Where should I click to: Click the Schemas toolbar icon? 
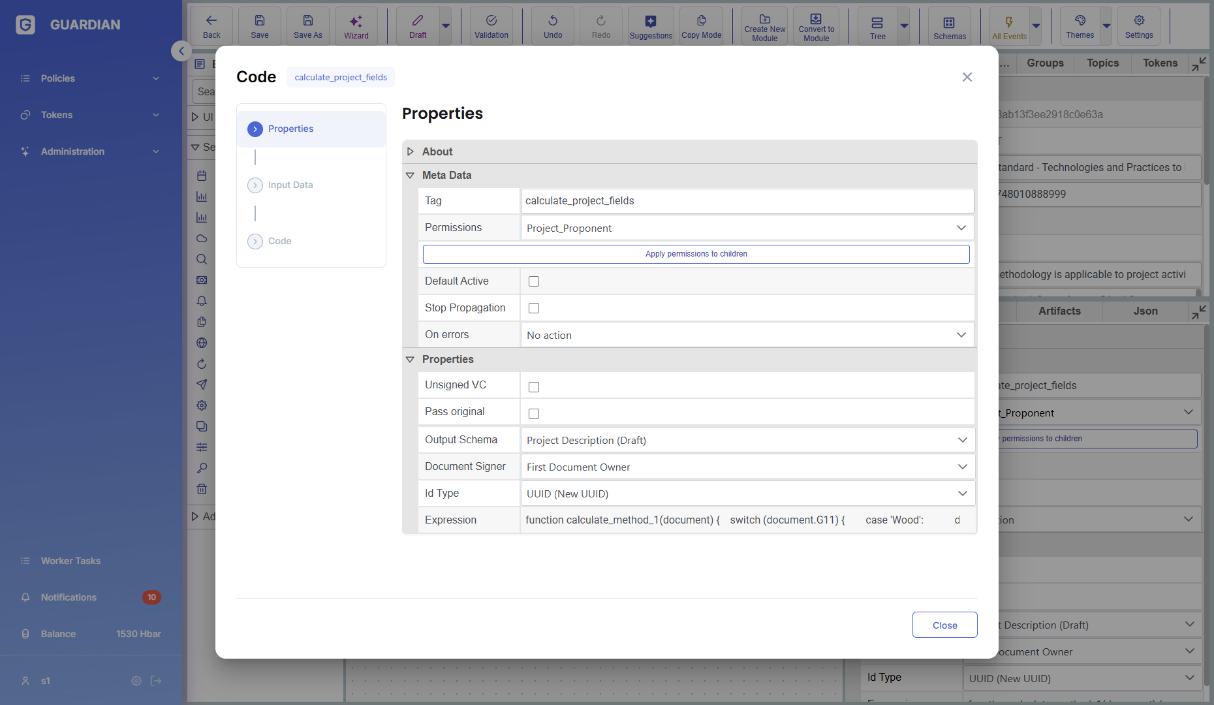[949, 26]
